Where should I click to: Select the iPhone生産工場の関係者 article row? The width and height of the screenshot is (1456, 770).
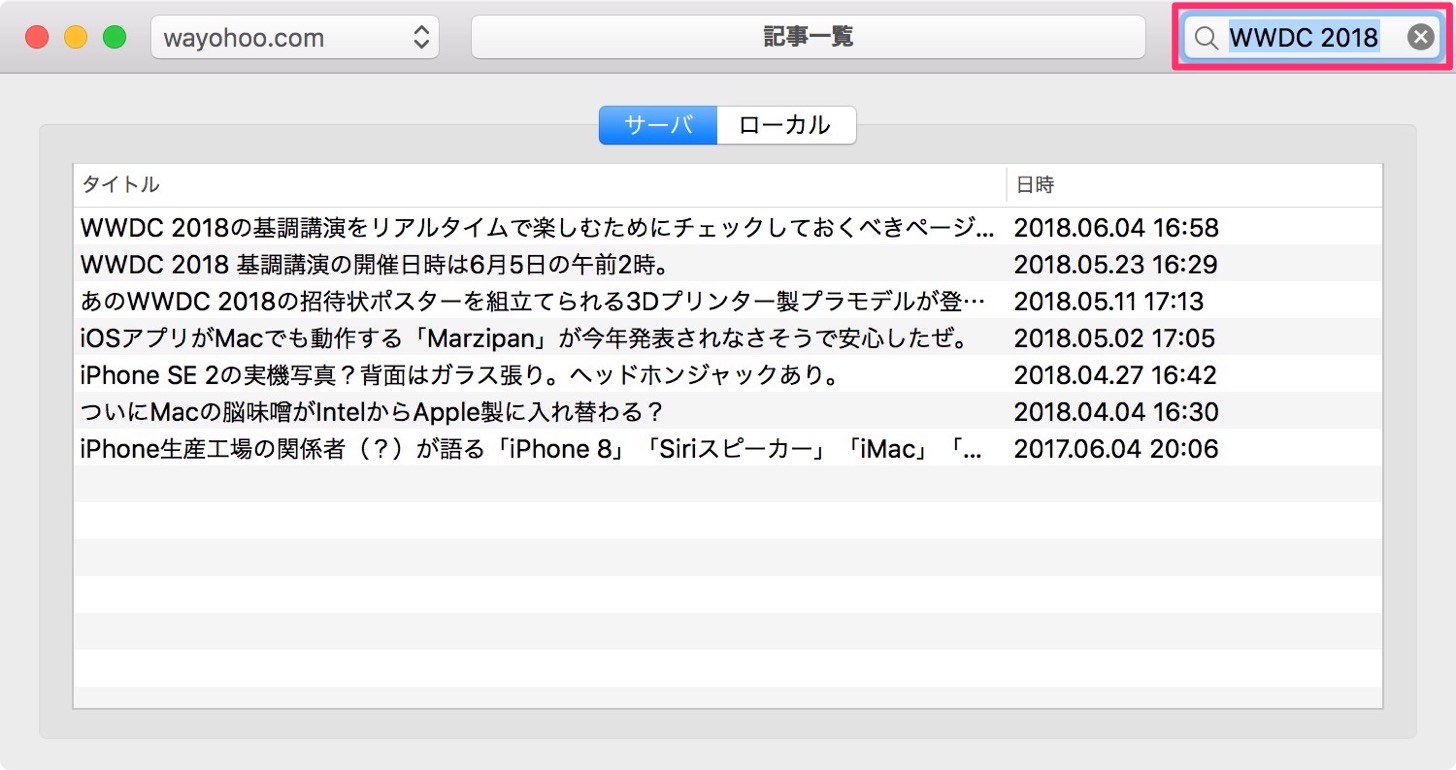(x=728, y=449)
